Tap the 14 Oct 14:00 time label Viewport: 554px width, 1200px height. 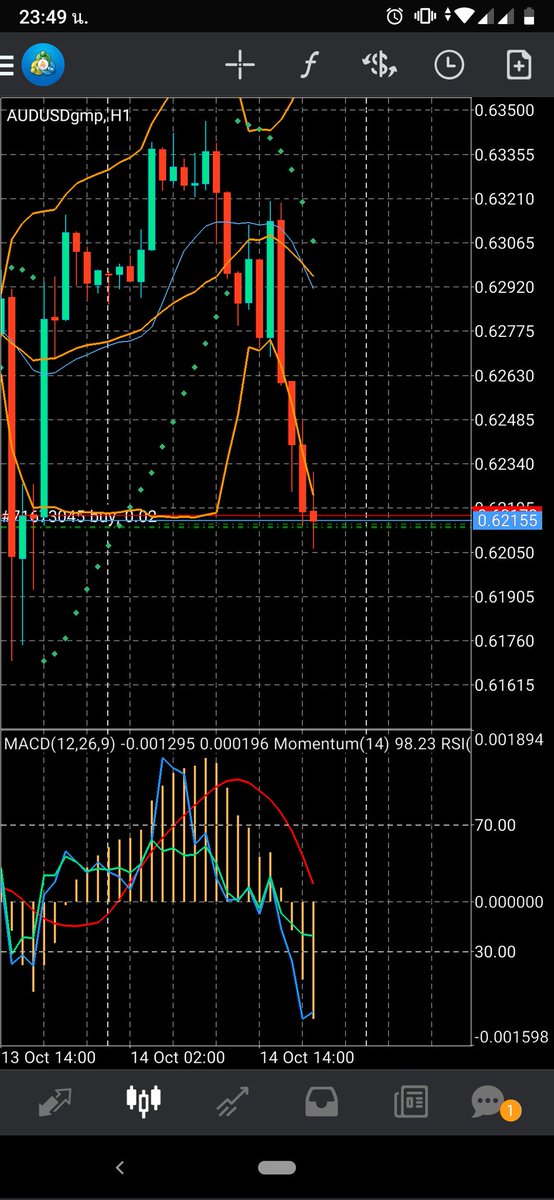pyautogui.click(x=306, y=1057)
